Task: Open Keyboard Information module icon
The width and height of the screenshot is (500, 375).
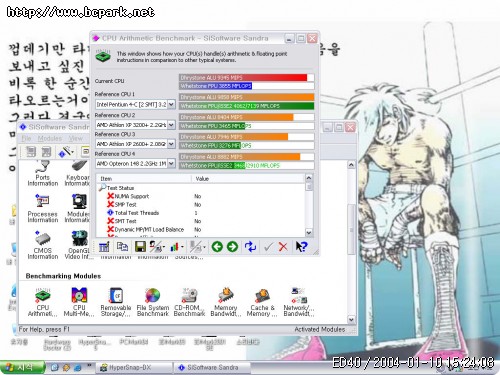Action: [x=77, y=173]
